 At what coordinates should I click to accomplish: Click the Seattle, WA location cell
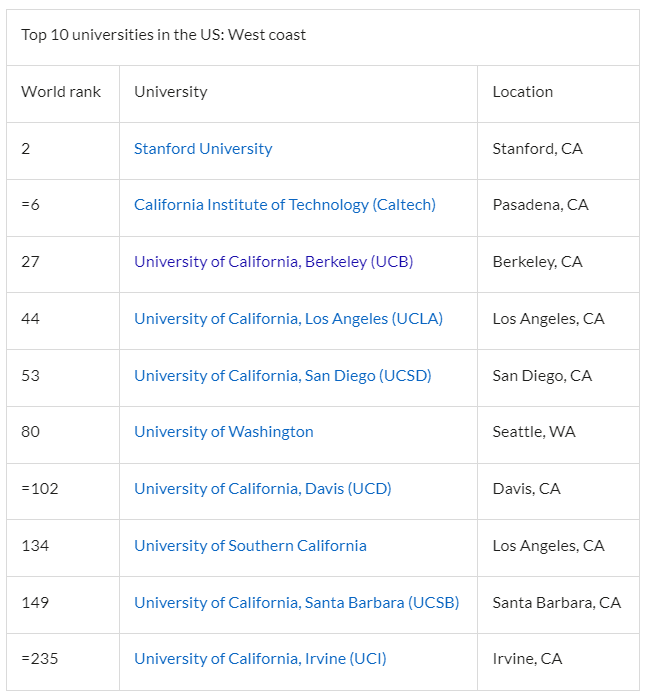pyautogui.click(x=558, y=435)
